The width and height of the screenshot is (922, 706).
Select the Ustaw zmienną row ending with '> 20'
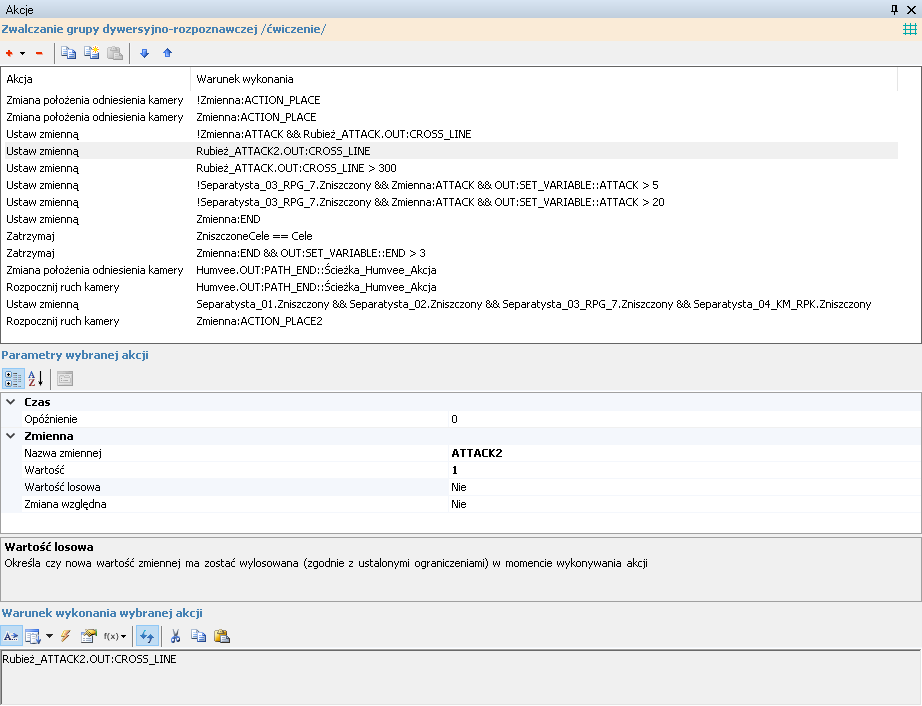click(x=451, y=202)
